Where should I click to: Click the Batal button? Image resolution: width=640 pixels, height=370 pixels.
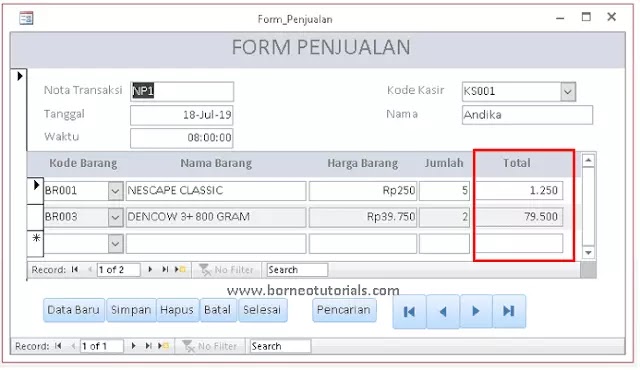[x=218, y=310]
